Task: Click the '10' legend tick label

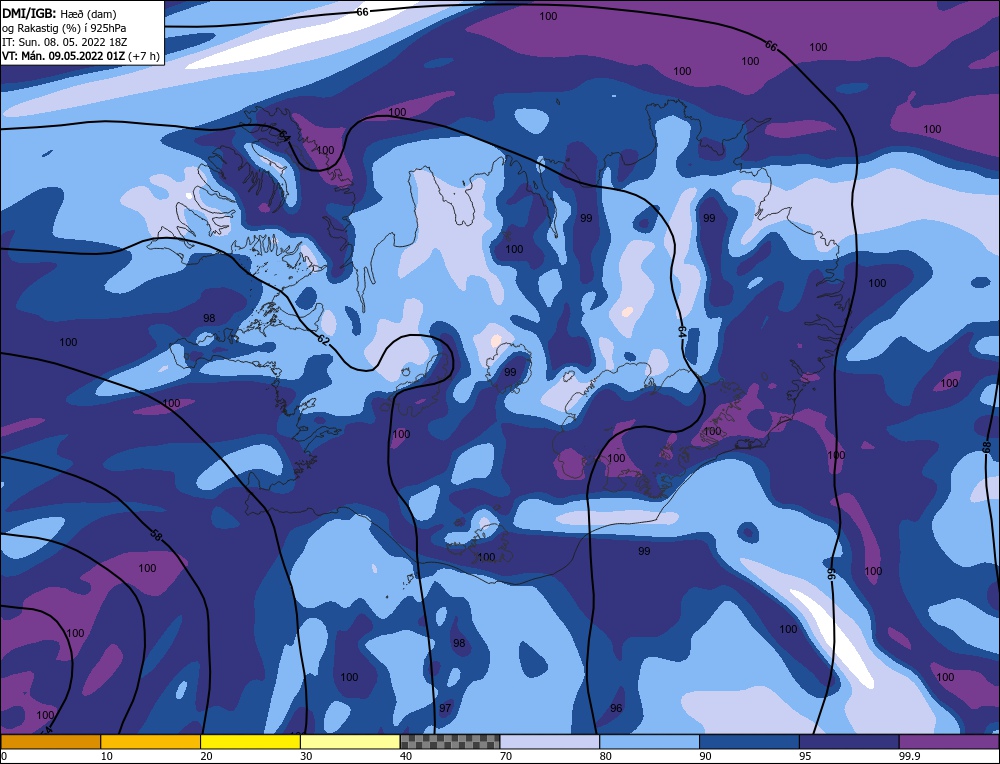Action: click(x=107, y=756)
